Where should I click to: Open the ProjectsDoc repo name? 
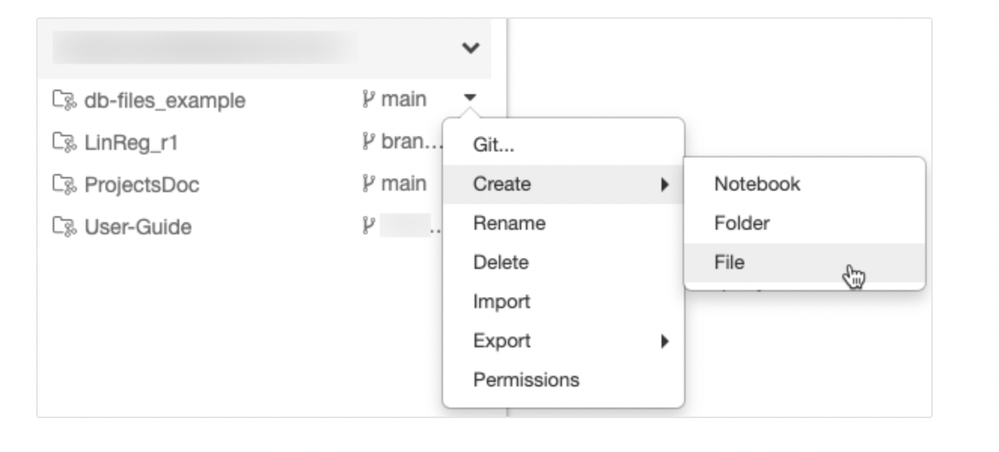142,185
